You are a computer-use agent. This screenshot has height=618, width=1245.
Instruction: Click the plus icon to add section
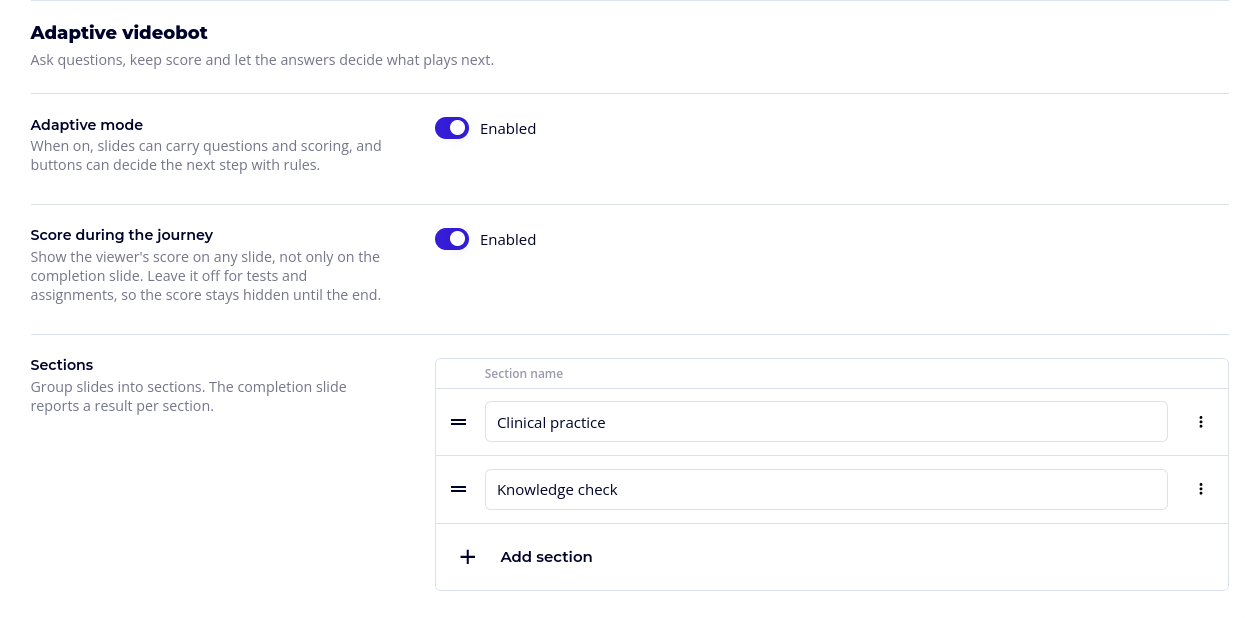click(x=467, y=557)
